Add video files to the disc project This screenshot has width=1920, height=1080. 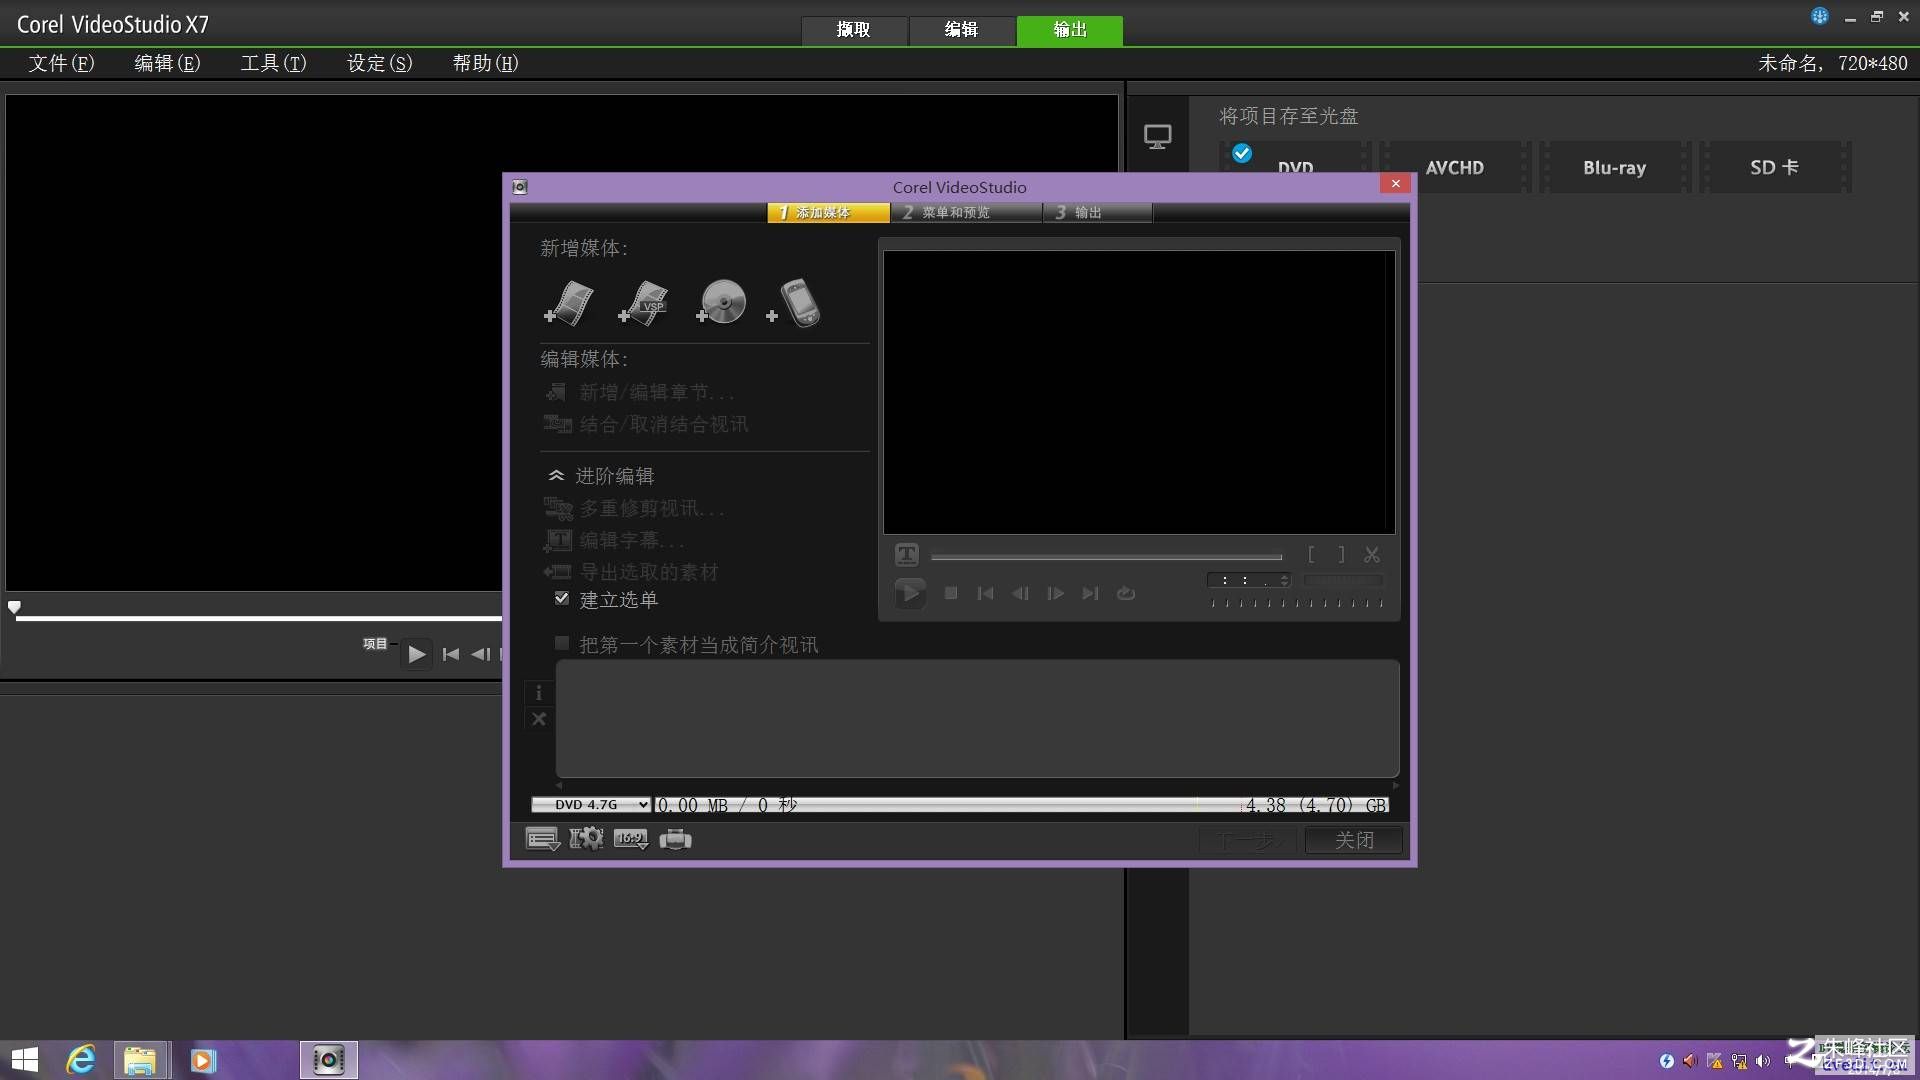click(569, 303)
